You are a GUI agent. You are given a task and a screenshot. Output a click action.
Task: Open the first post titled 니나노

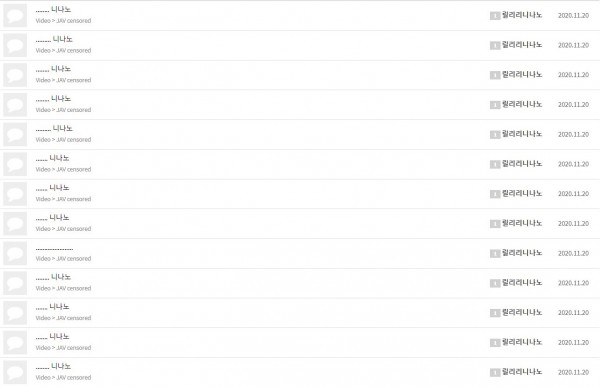(x=53, y=10)
